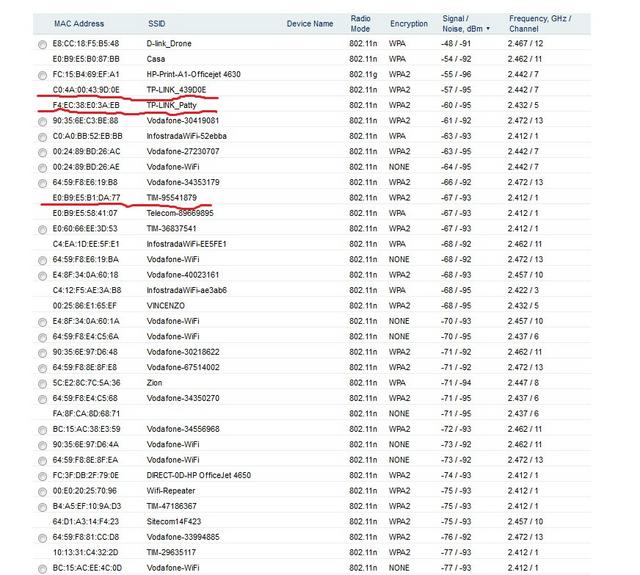Select the TIM-36837541 radio button
This screenshot has height=575, width=640.
tap(42, 230)
